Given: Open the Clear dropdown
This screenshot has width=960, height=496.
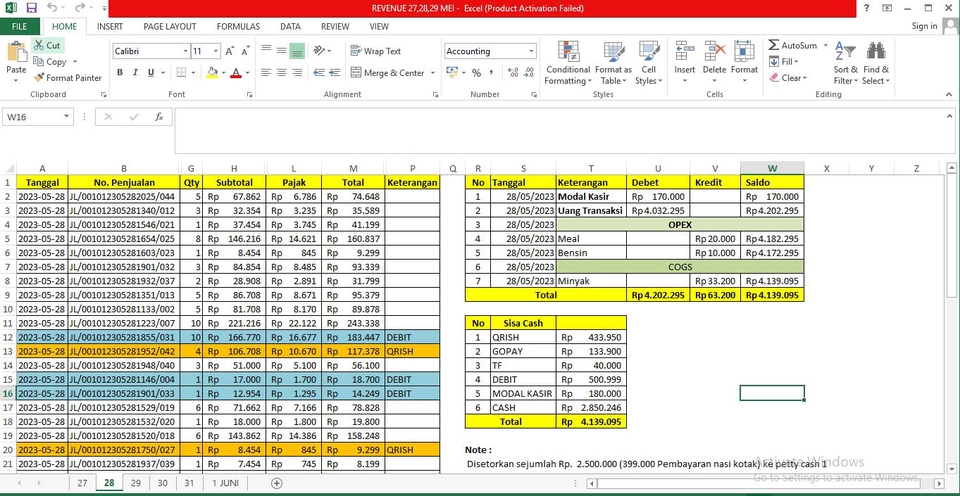Looking at the screenshot, I should coord(789,78).
